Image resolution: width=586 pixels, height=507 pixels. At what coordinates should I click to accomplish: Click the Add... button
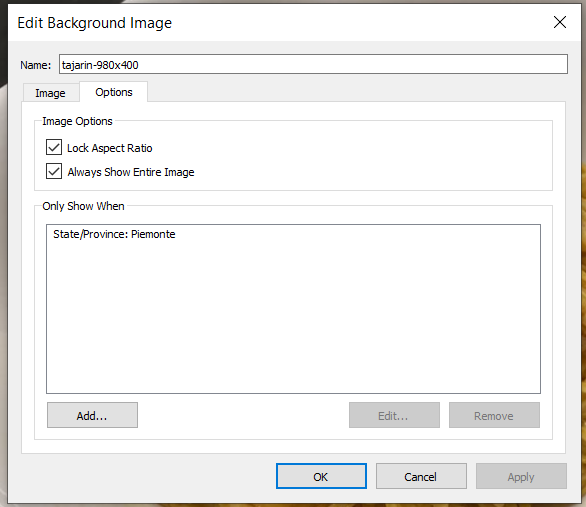coord(92,415)
